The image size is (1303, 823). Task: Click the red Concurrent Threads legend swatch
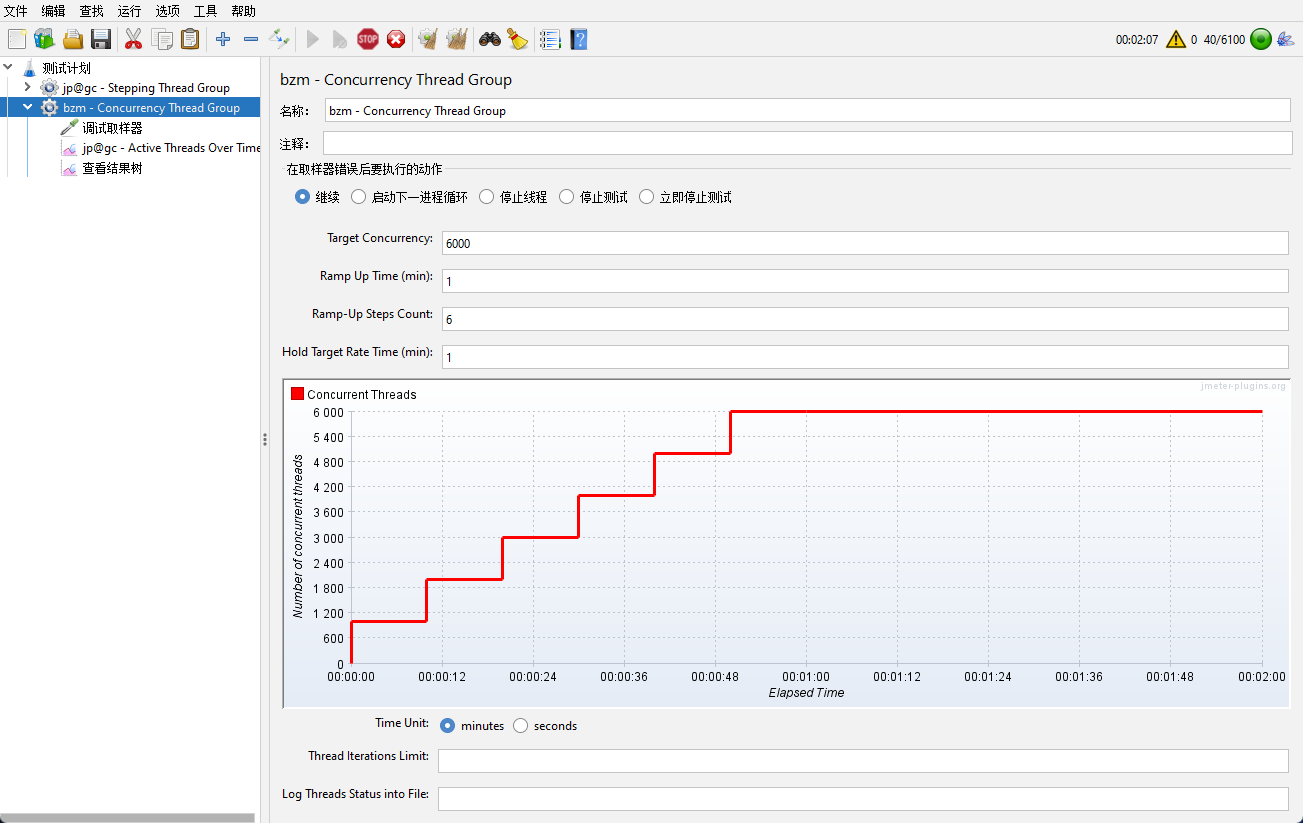coord(297,394)
